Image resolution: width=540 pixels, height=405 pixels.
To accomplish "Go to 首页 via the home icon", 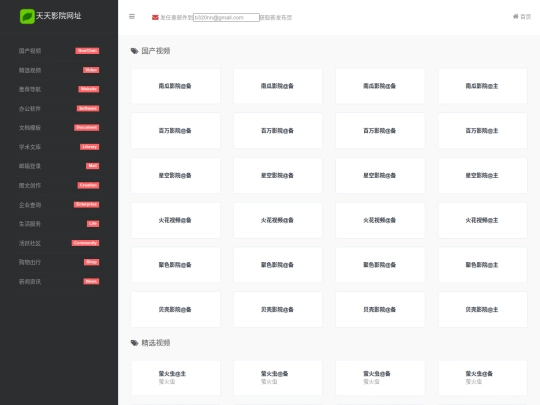I will coord(522,17).
